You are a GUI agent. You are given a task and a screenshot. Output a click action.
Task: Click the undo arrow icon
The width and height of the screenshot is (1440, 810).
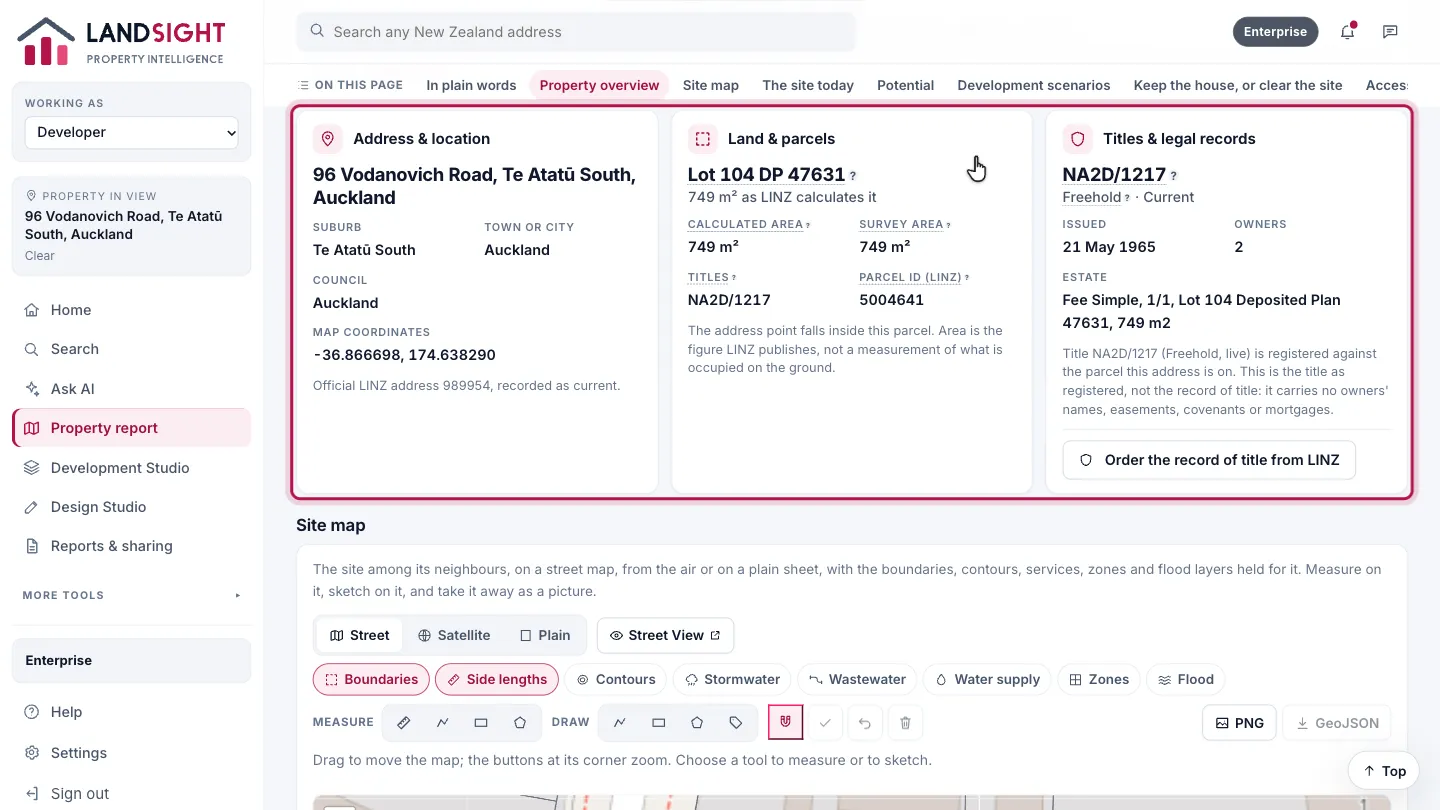[x=865, y=722]
